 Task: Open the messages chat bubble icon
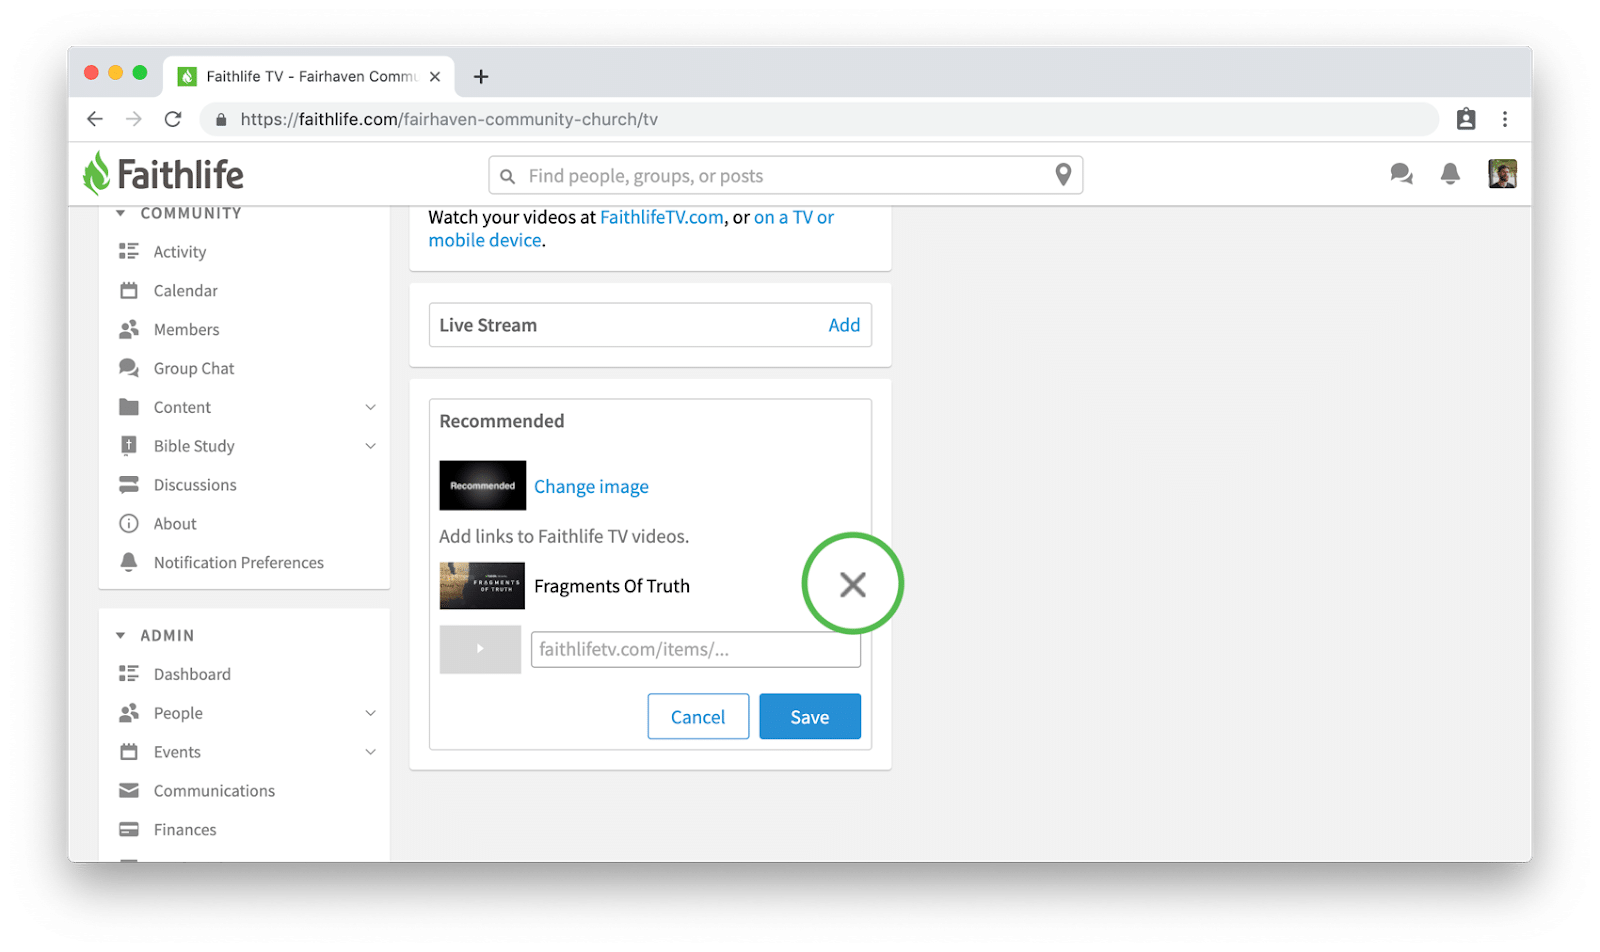click(x=1401, y=174)
